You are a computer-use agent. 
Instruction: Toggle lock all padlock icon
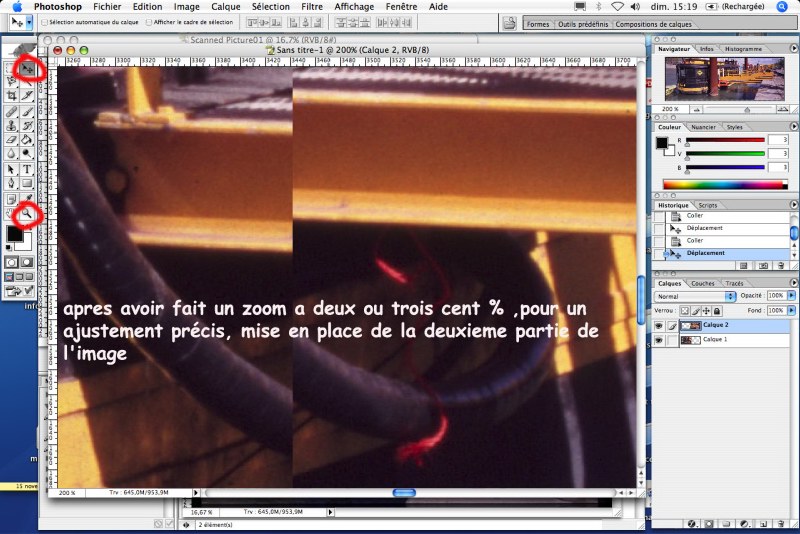tap(717, 311)
